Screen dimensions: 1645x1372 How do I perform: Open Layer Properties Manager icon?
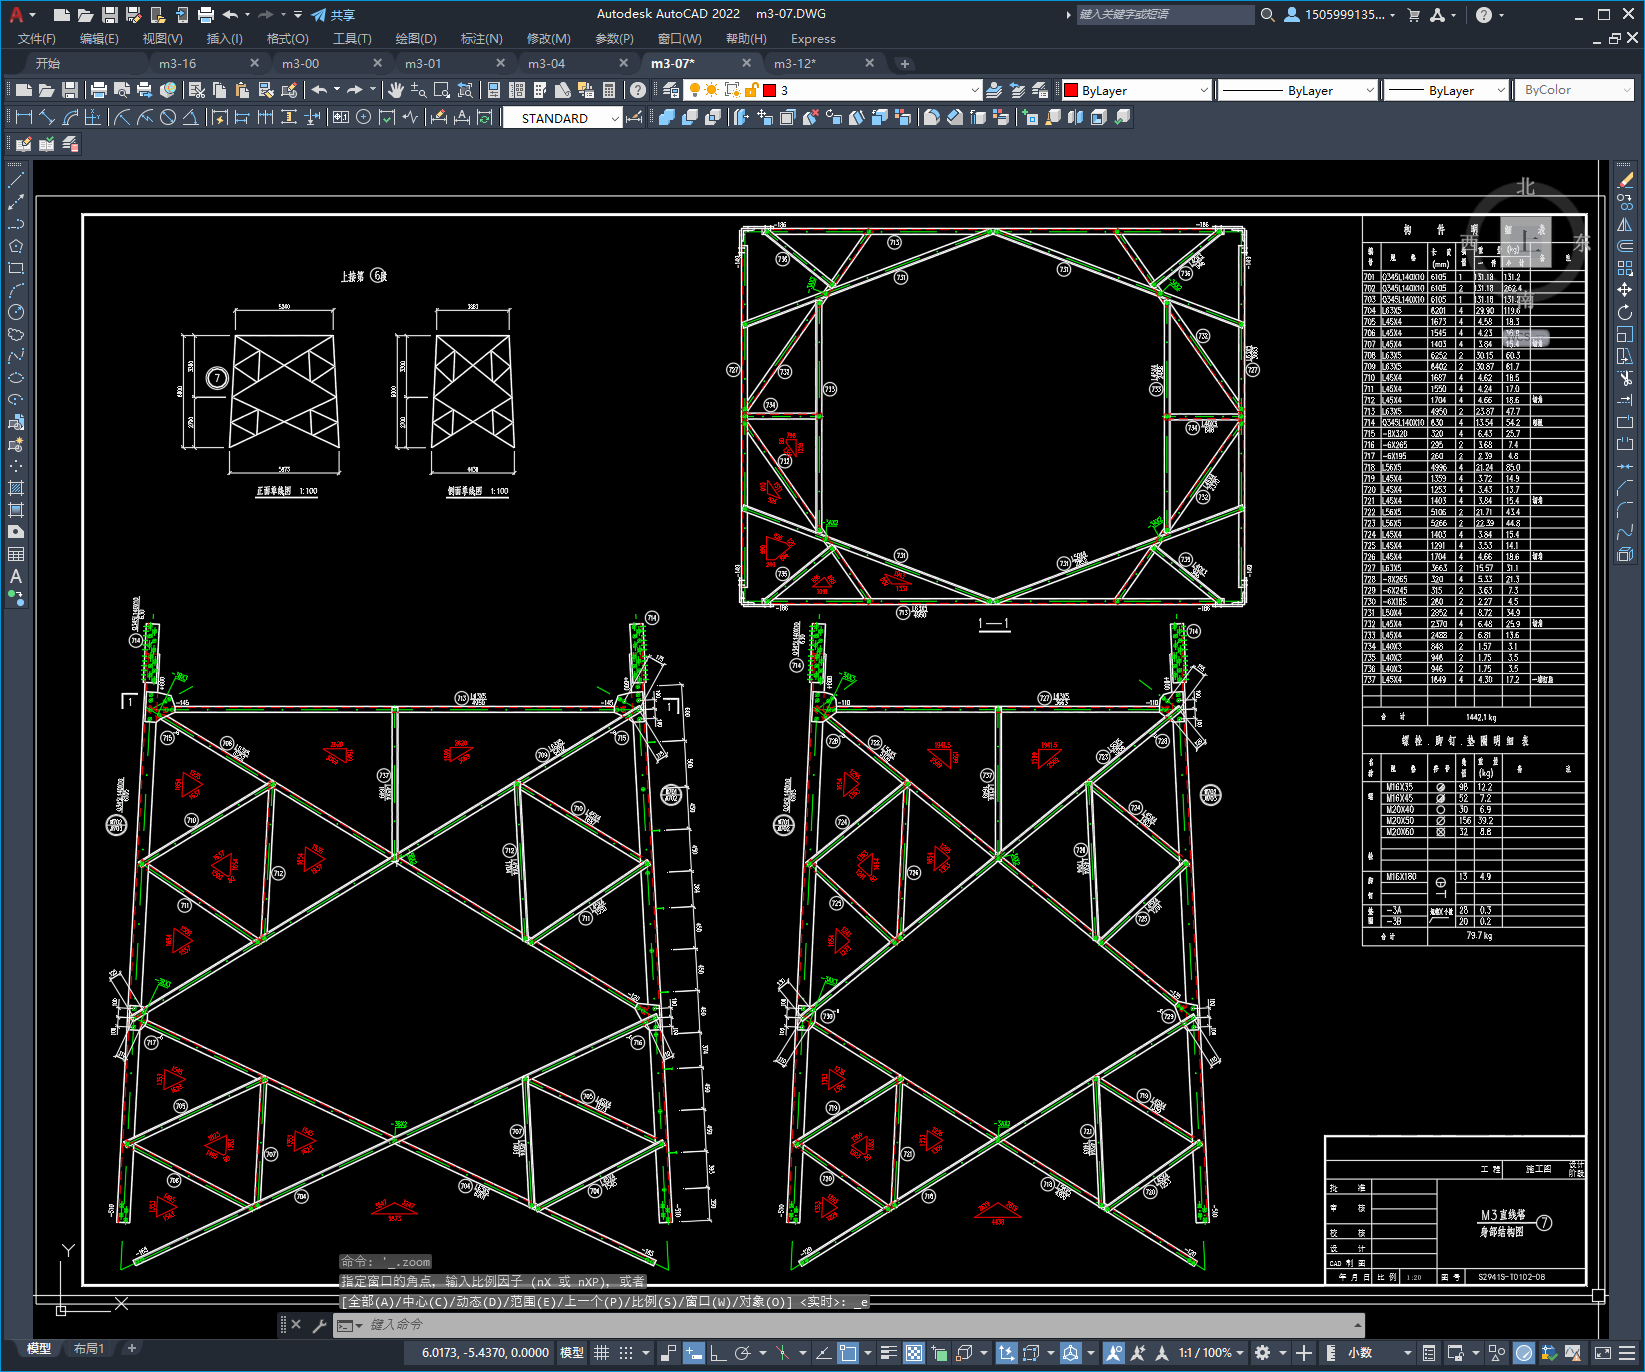670,90
